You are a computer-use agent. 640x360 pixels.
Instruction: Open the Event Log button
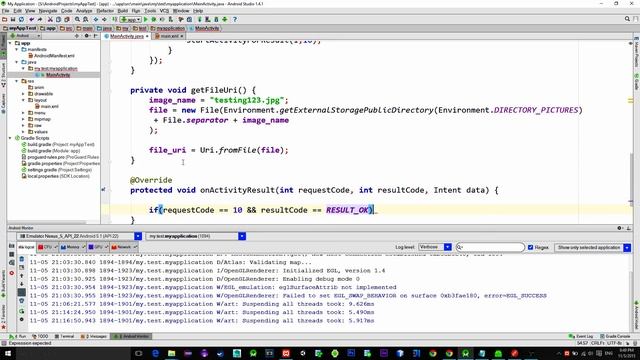click(581, 336)
